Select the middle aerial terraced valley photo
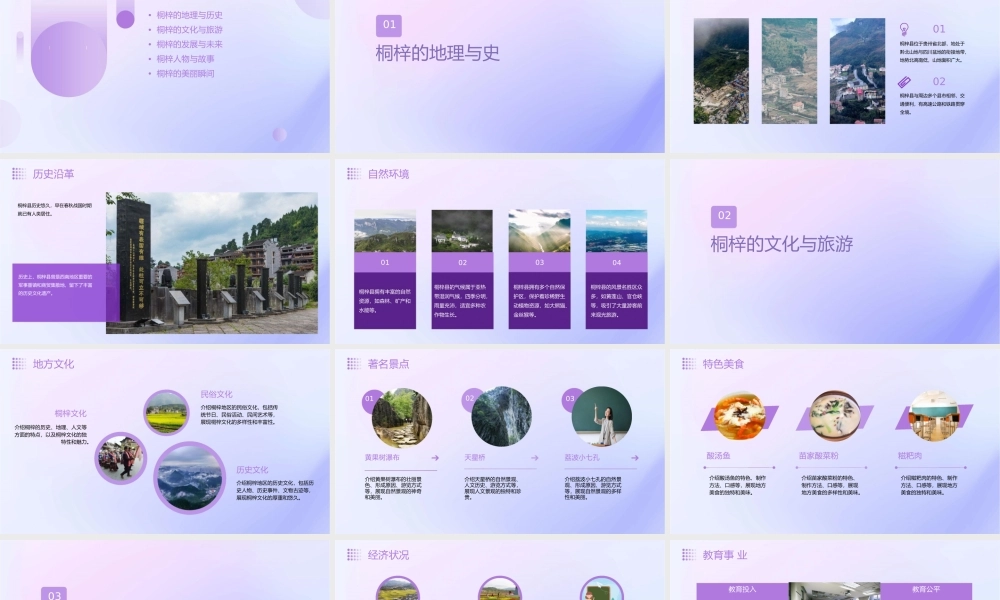Screen dimensions: 1000x600 coord(789,71)
